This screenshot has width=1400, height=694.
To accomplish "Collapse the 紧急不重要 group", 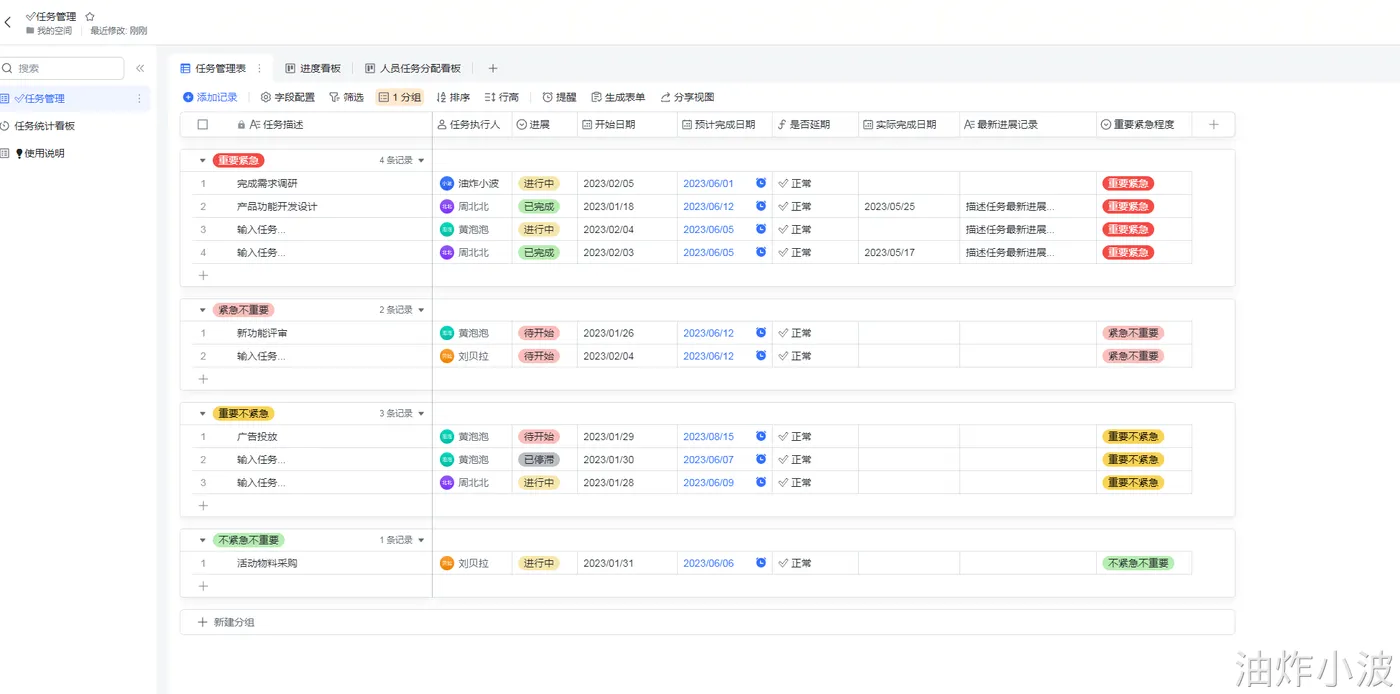I will (x=202, y=310).
